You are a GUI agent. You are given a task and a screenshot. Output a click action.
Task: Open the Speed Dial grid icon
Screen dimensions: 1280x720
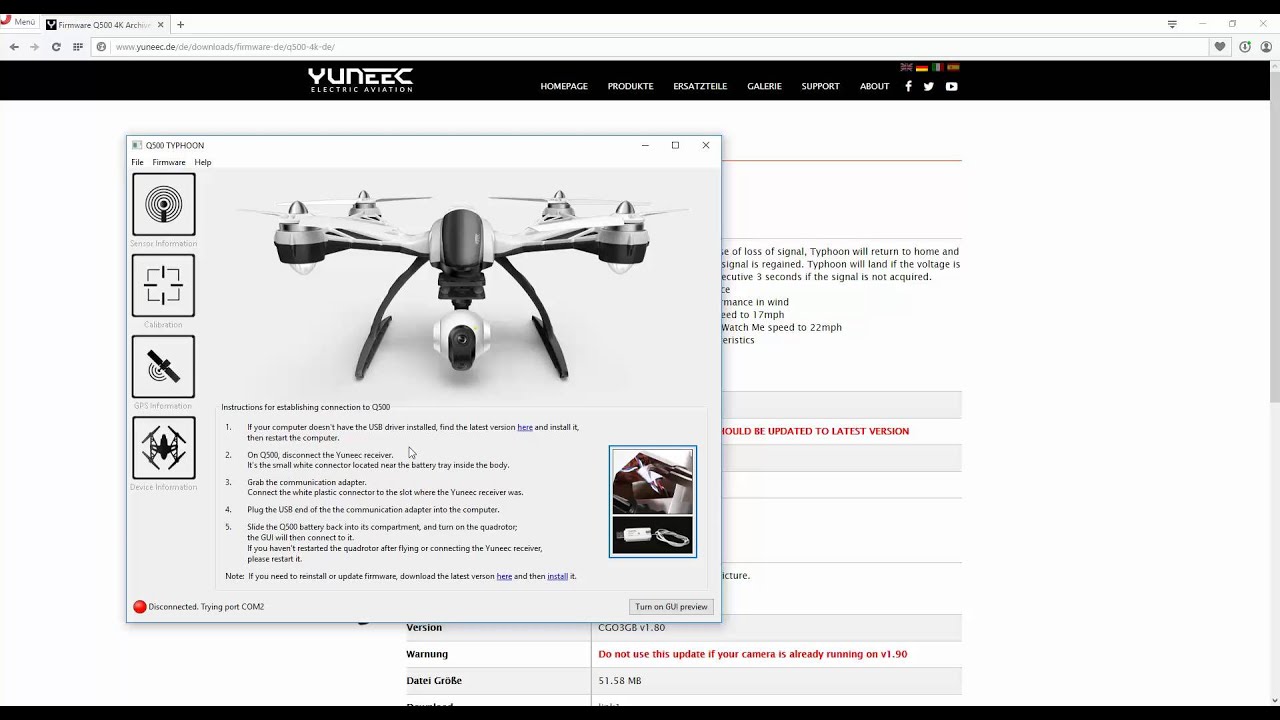click(x=77, y=47)
